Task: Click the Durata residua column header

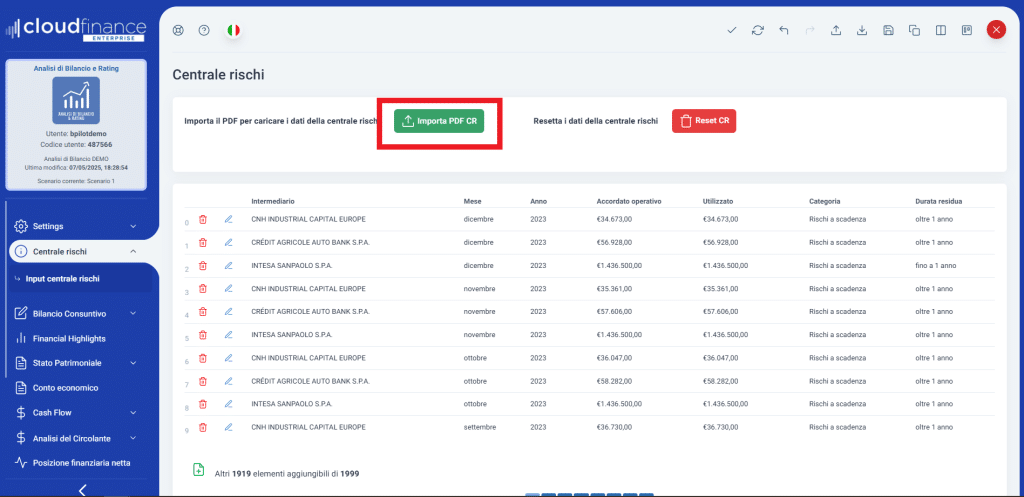Action: pos(938,201)
